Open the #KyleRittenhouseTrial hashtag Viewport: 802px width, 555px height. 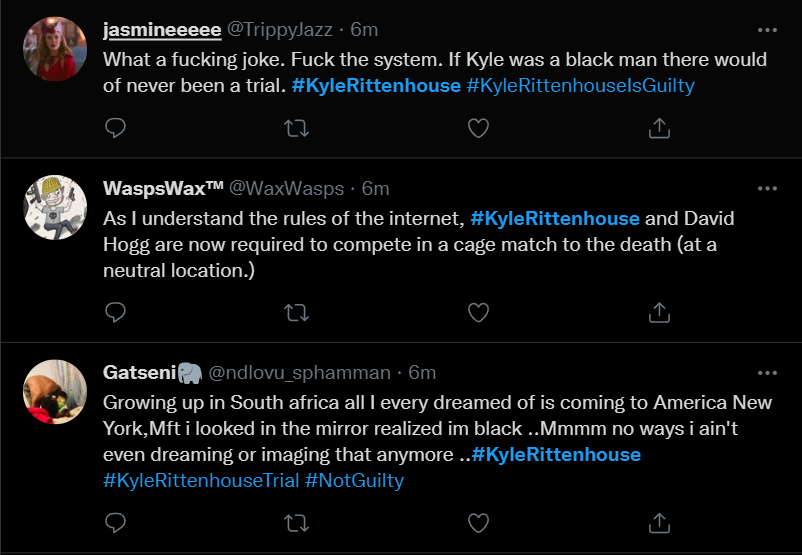click(201, 481)
